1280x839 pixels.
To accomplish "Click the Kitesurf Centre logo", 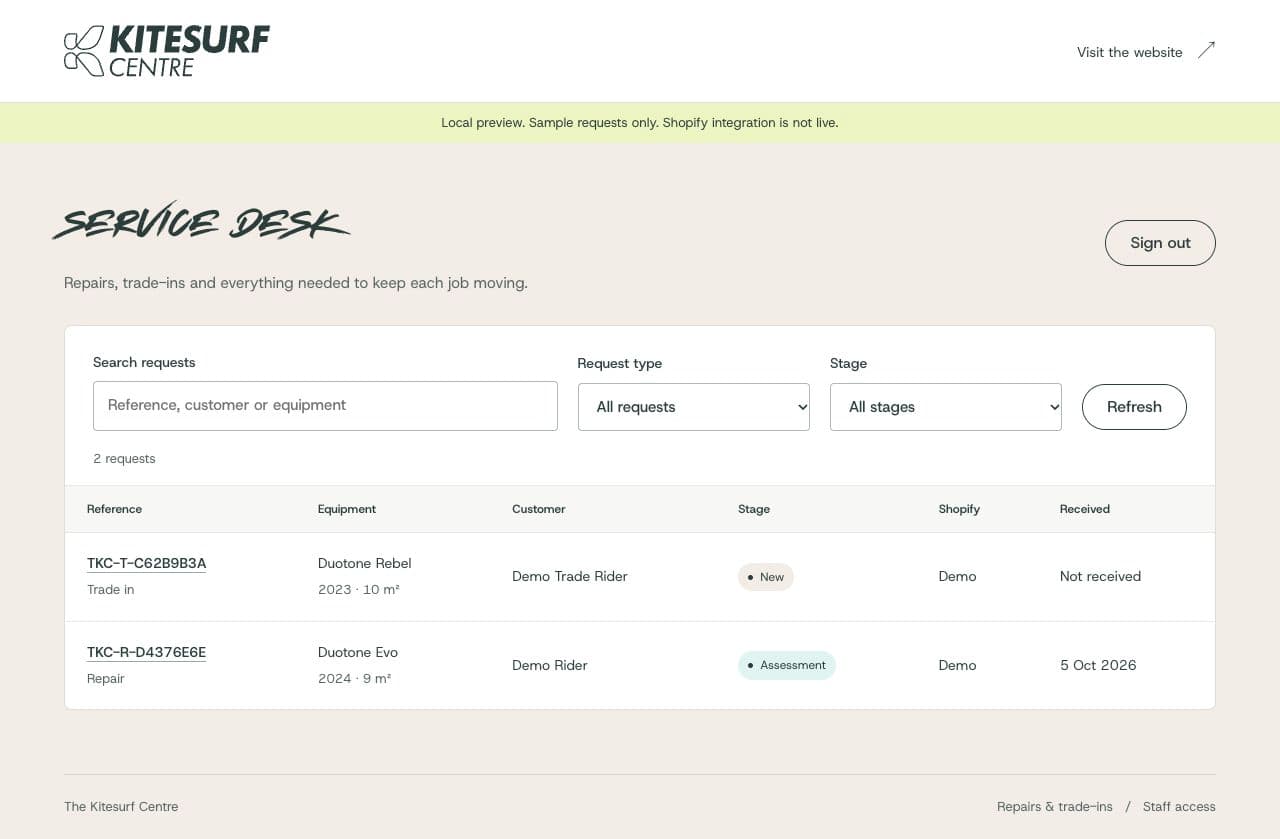I will (167, 51).
